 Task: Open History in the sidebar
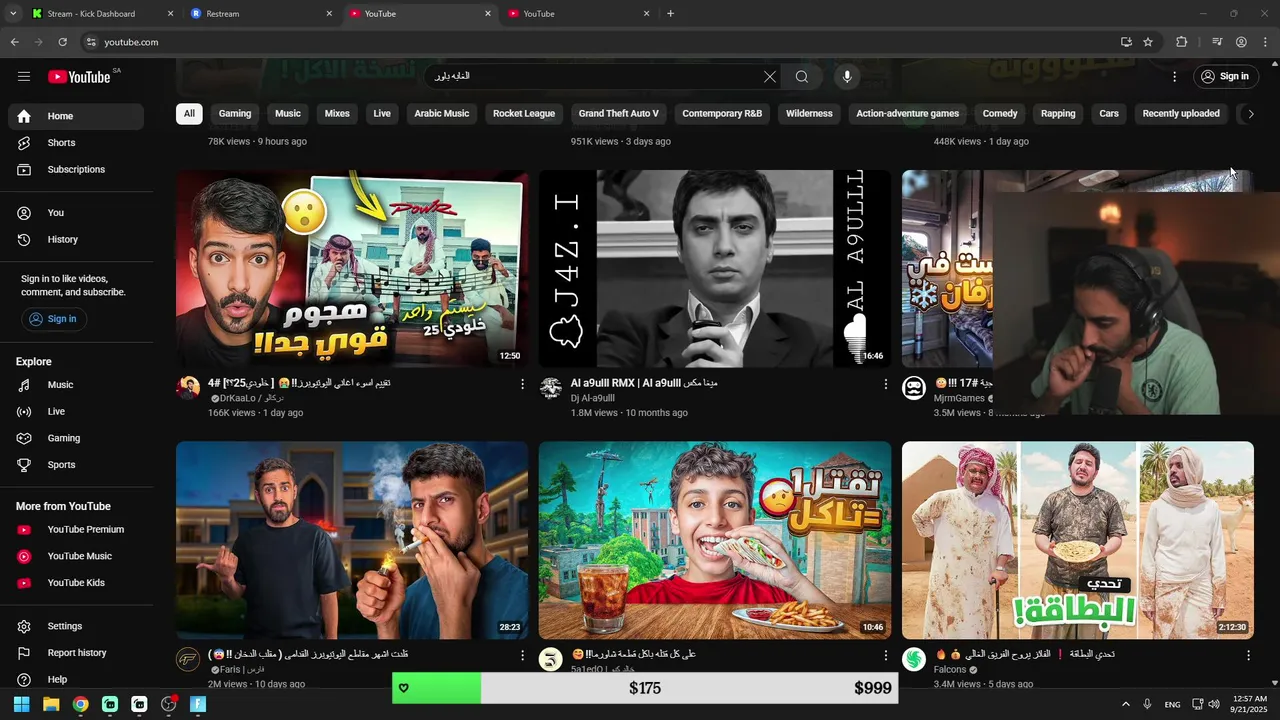point(76,240)
